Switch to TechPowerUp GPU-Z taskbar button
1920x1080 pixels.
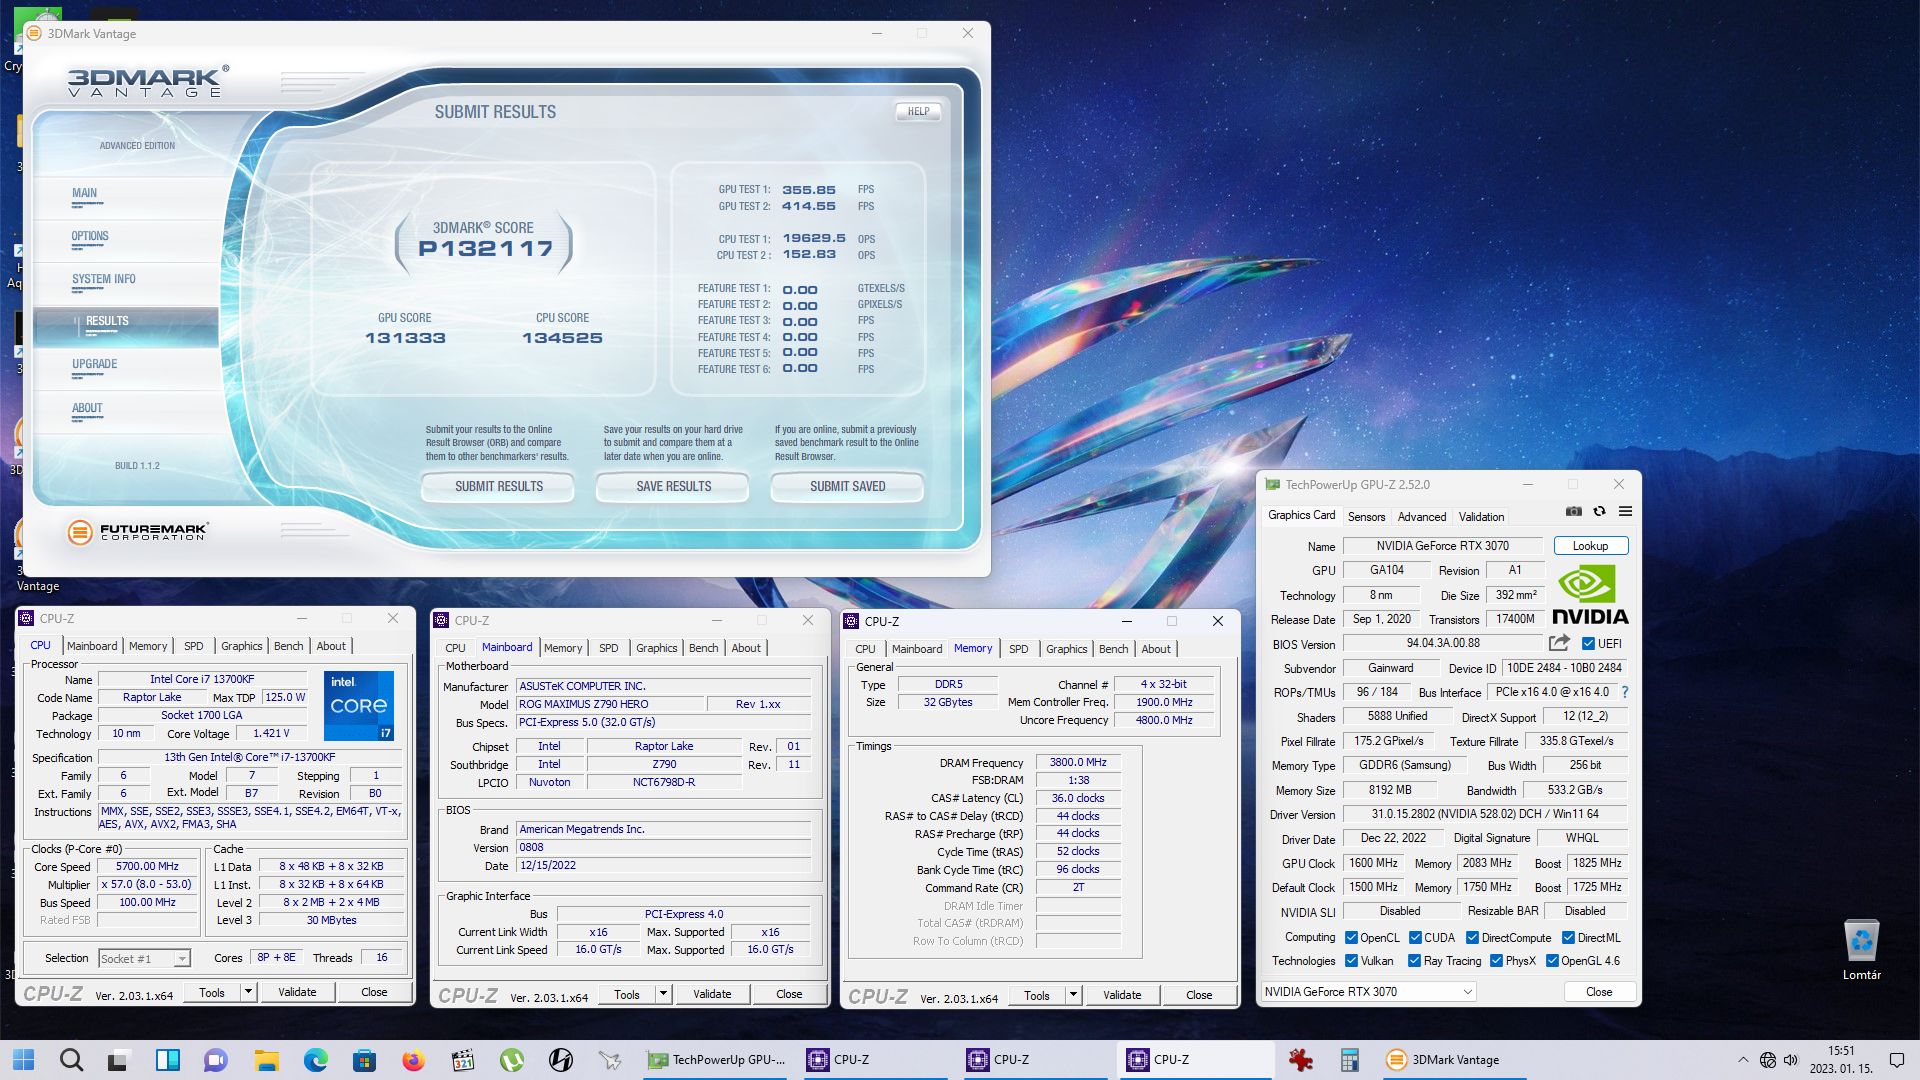point(716,1060)
